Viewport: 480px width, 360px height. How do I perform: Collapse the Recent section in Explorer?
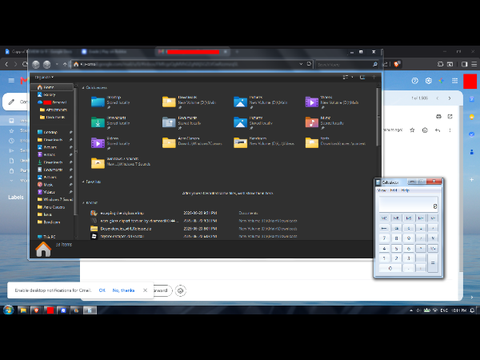pyautogui.click(x=83, y=203)
